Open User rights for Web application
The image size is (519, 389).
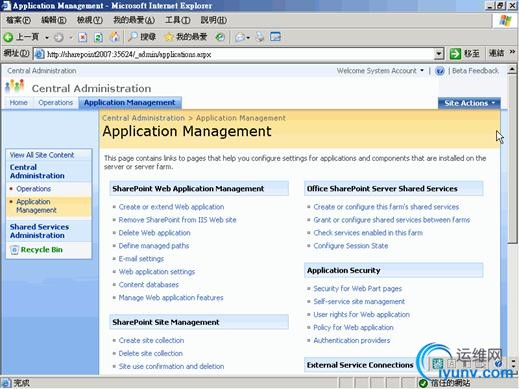[x=361, y=315]
